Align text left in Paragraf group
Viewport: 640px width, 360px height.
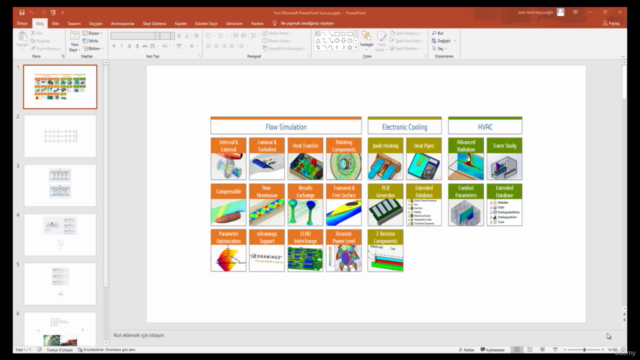[x=209, y=47]
